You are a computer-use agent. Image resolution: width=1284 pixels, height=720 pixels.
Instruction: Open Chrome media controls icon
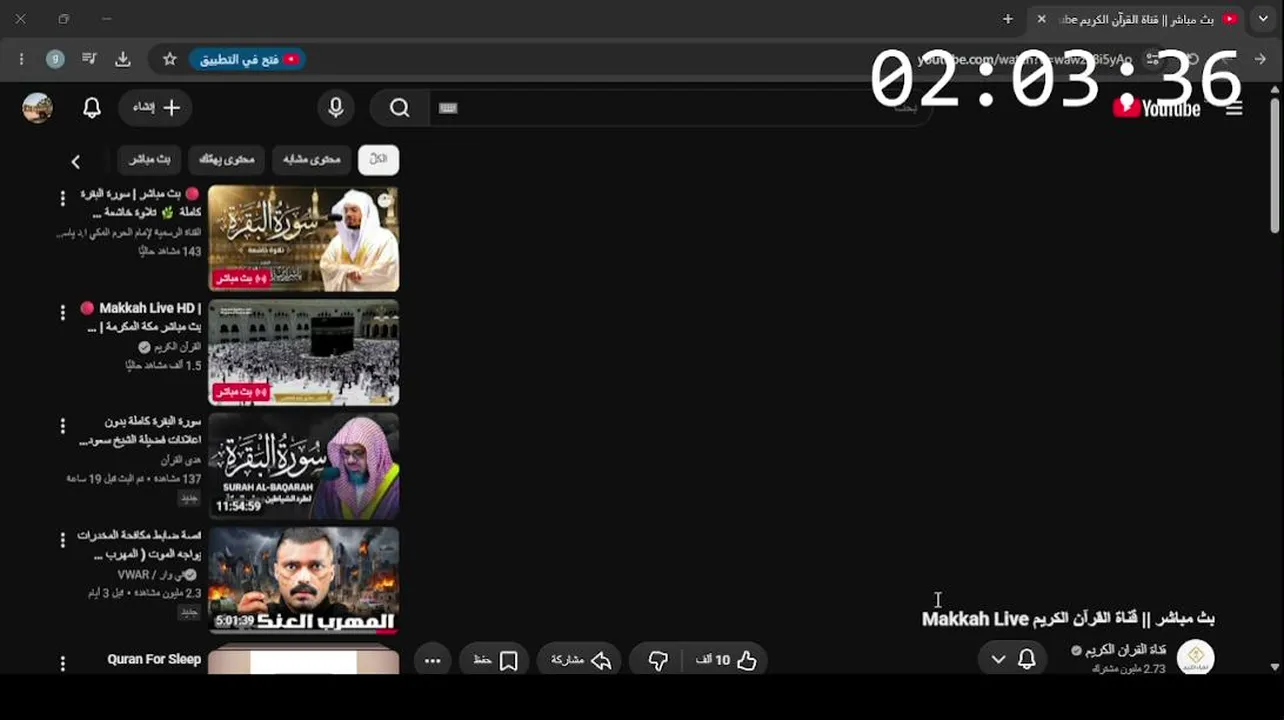click(89, 59)
